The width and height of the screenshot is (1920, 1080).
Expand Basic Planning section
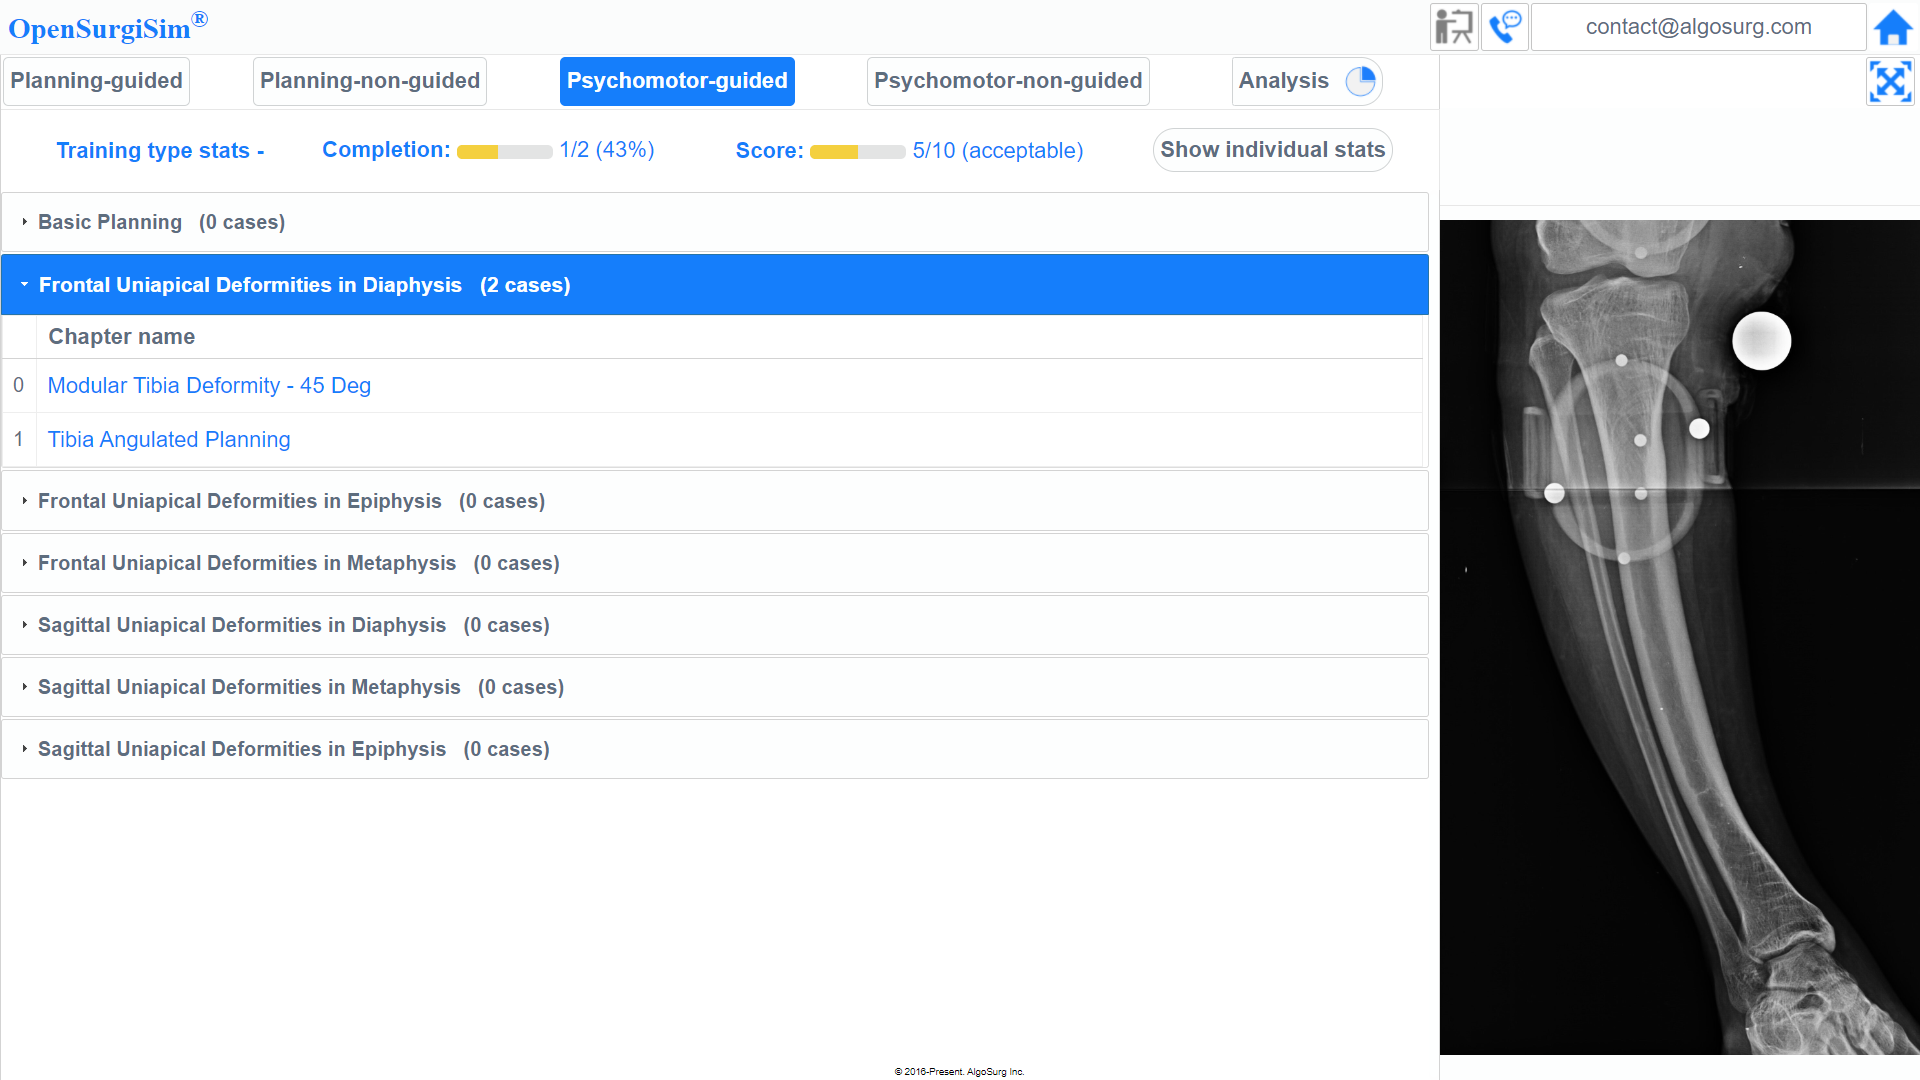pyautogui.click(x=161, y=222)
